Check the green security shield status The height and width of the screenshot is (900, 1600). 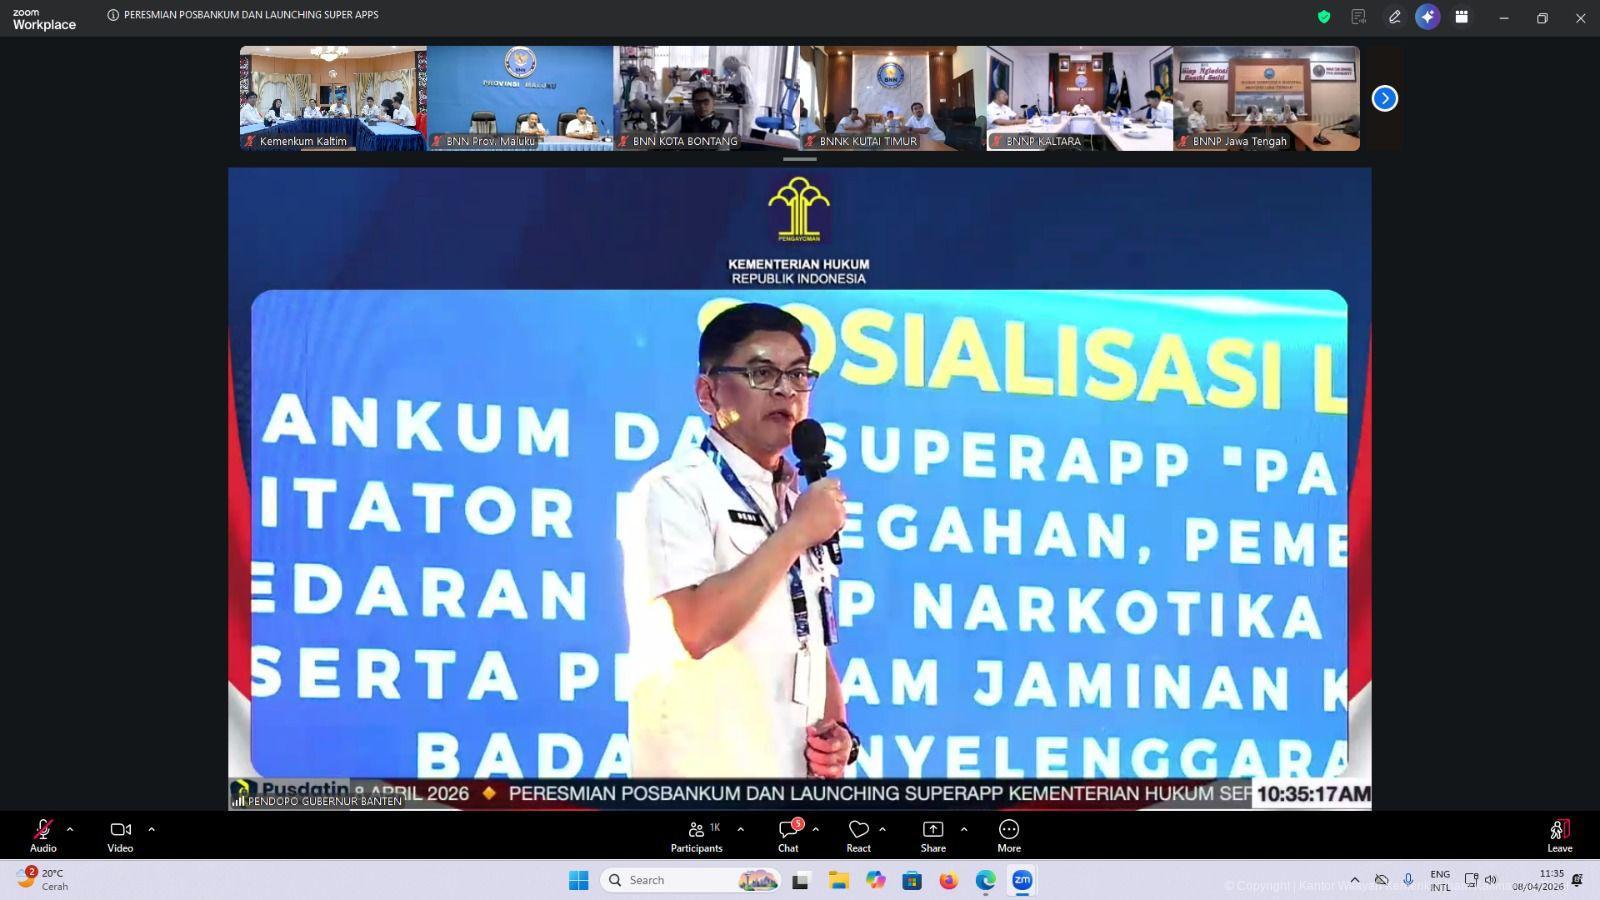(x=1322, y=16)
